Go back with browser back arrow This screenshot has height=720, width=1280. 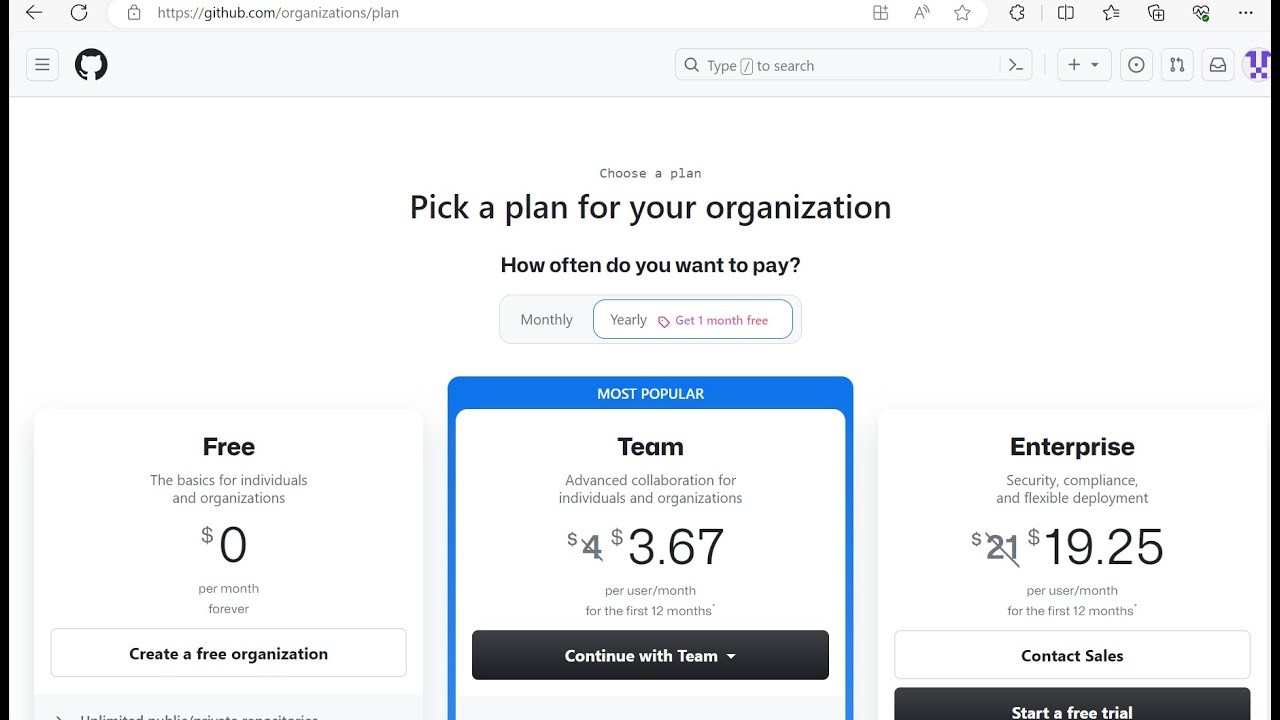pos(34,13)
